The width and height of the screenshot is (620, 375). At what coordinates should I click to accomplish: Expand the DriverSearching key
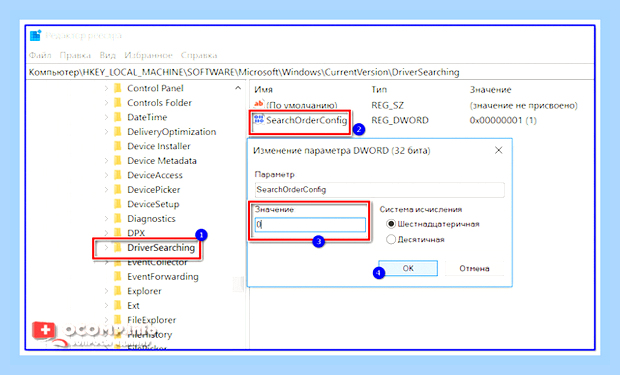tap(106, 248)
